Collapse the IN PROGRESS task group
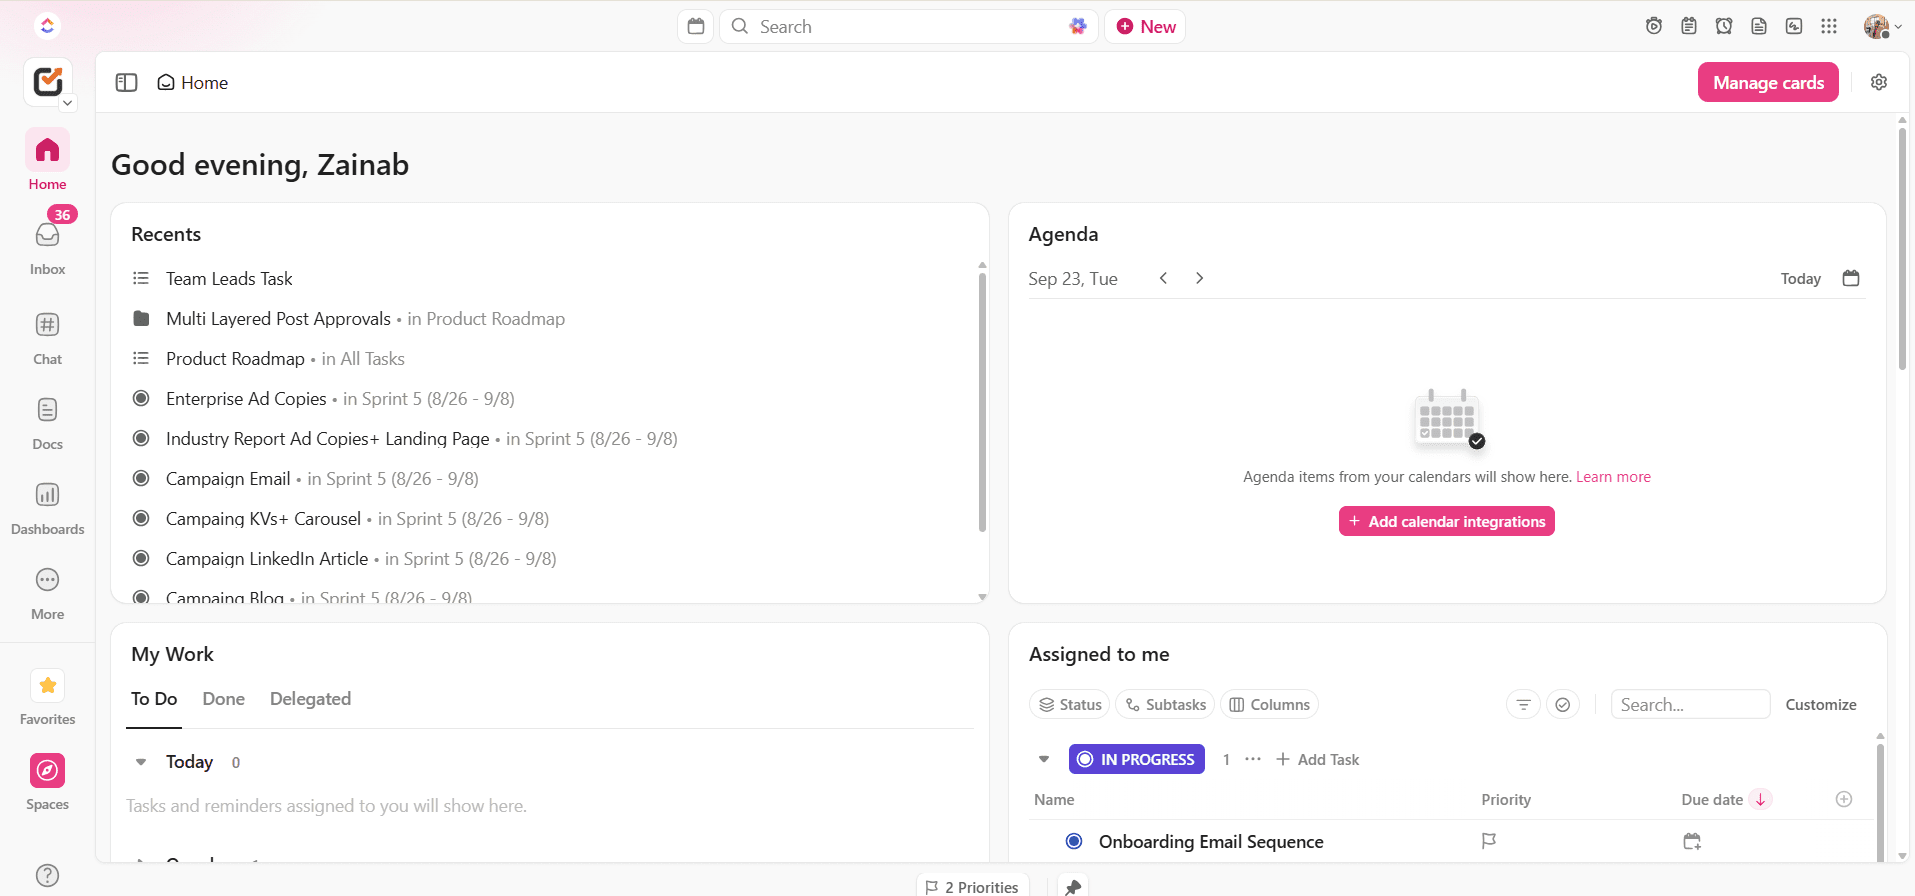 [1044, 759]
